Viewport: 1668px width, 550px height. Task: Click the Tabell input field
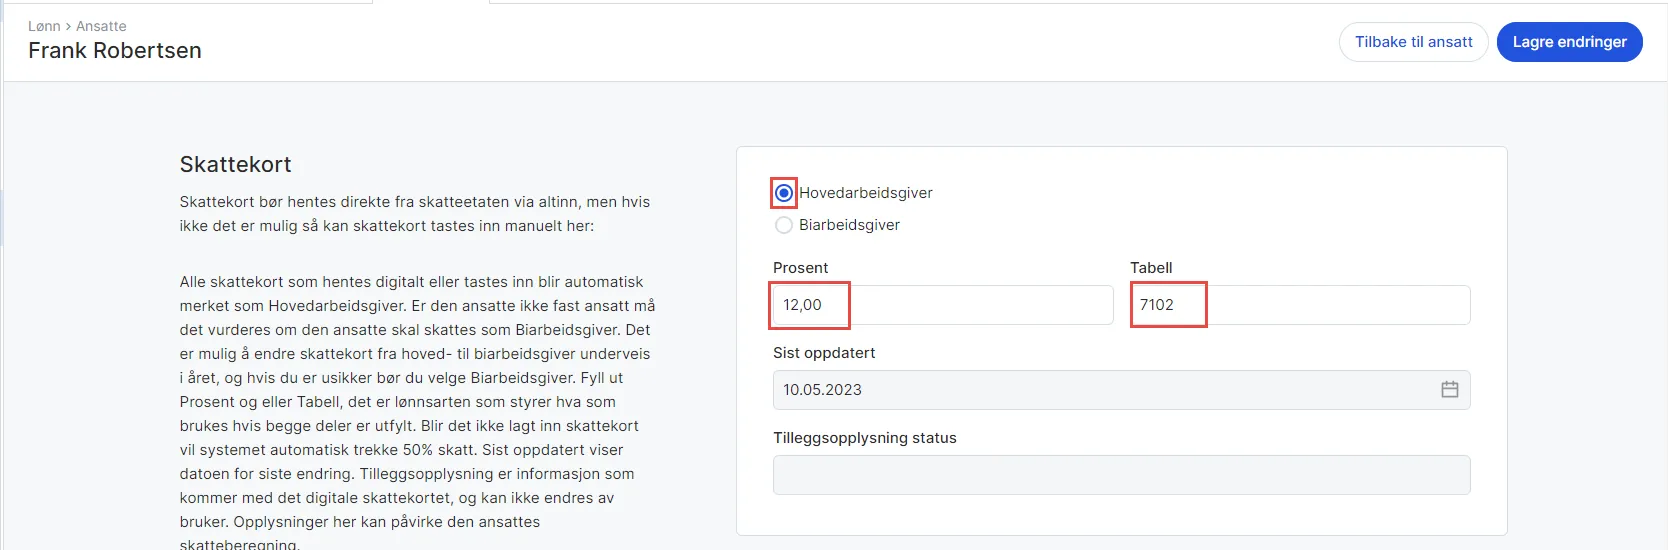(1300, 305)
